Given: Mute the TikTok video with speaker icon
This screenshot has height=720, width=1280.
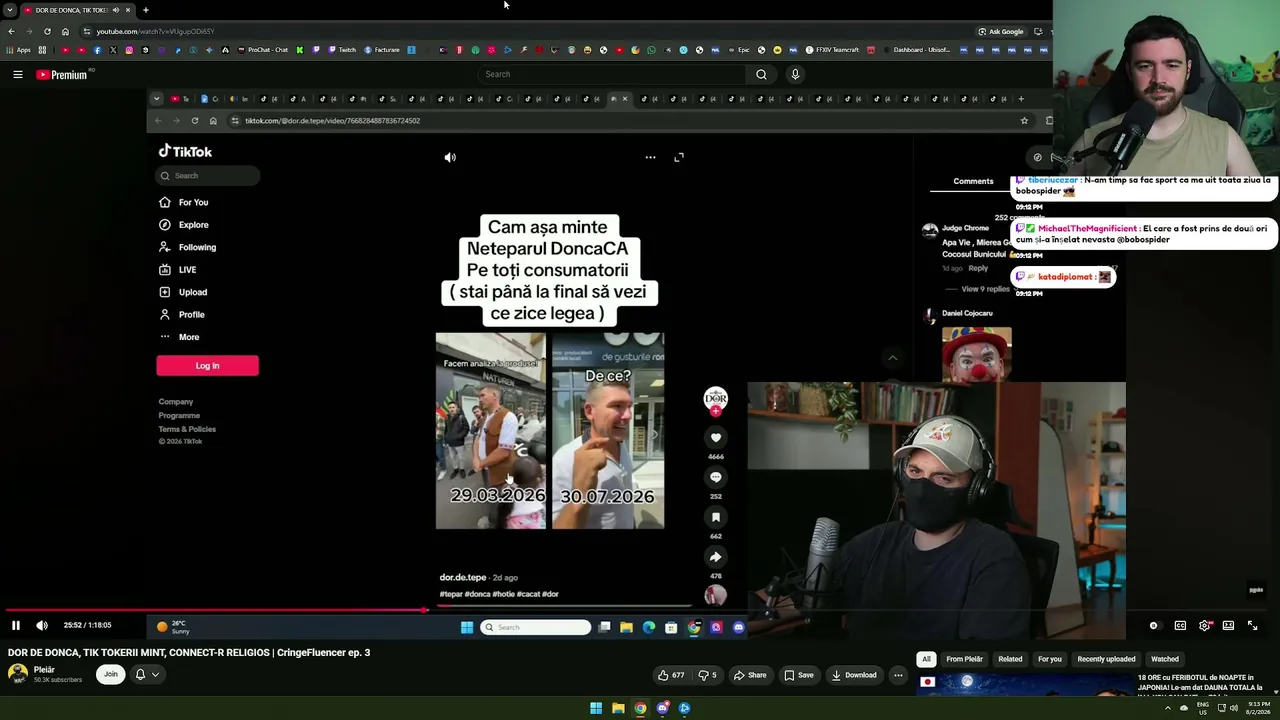Looking at the screenshot, I should (450, 157).
